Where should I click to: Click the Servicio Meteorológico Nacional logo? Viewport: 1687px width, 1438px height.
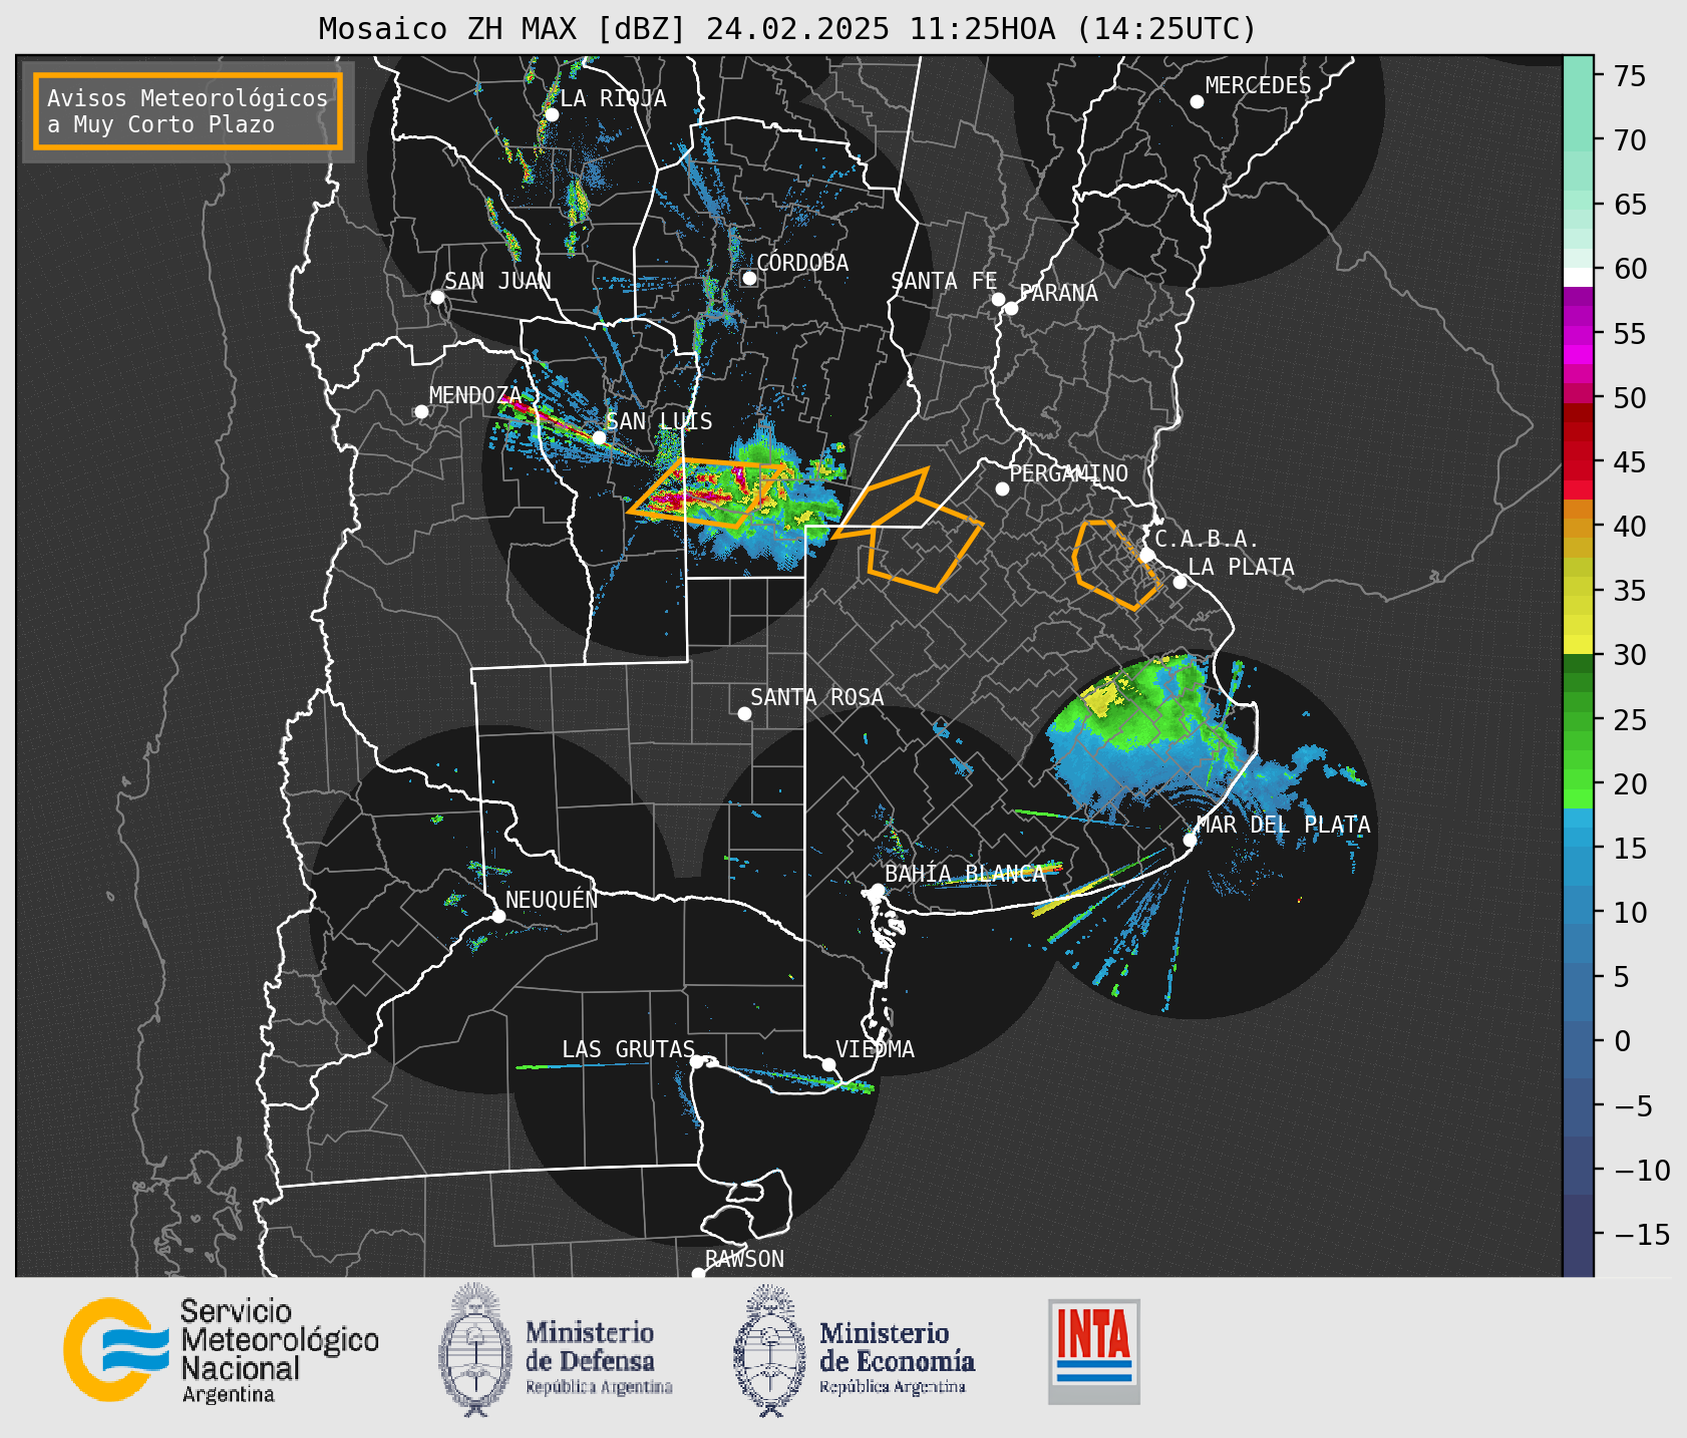coord(221,1351)
